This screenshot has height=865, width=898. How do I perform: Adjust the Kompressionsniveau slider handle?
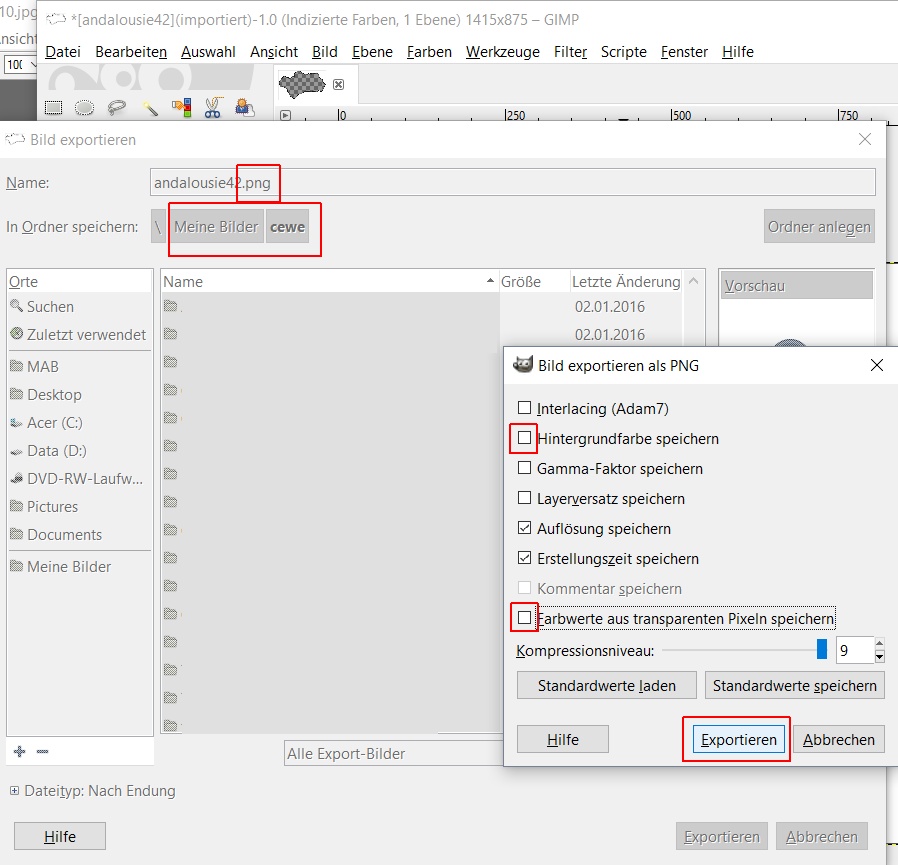(x=822, y=650)
